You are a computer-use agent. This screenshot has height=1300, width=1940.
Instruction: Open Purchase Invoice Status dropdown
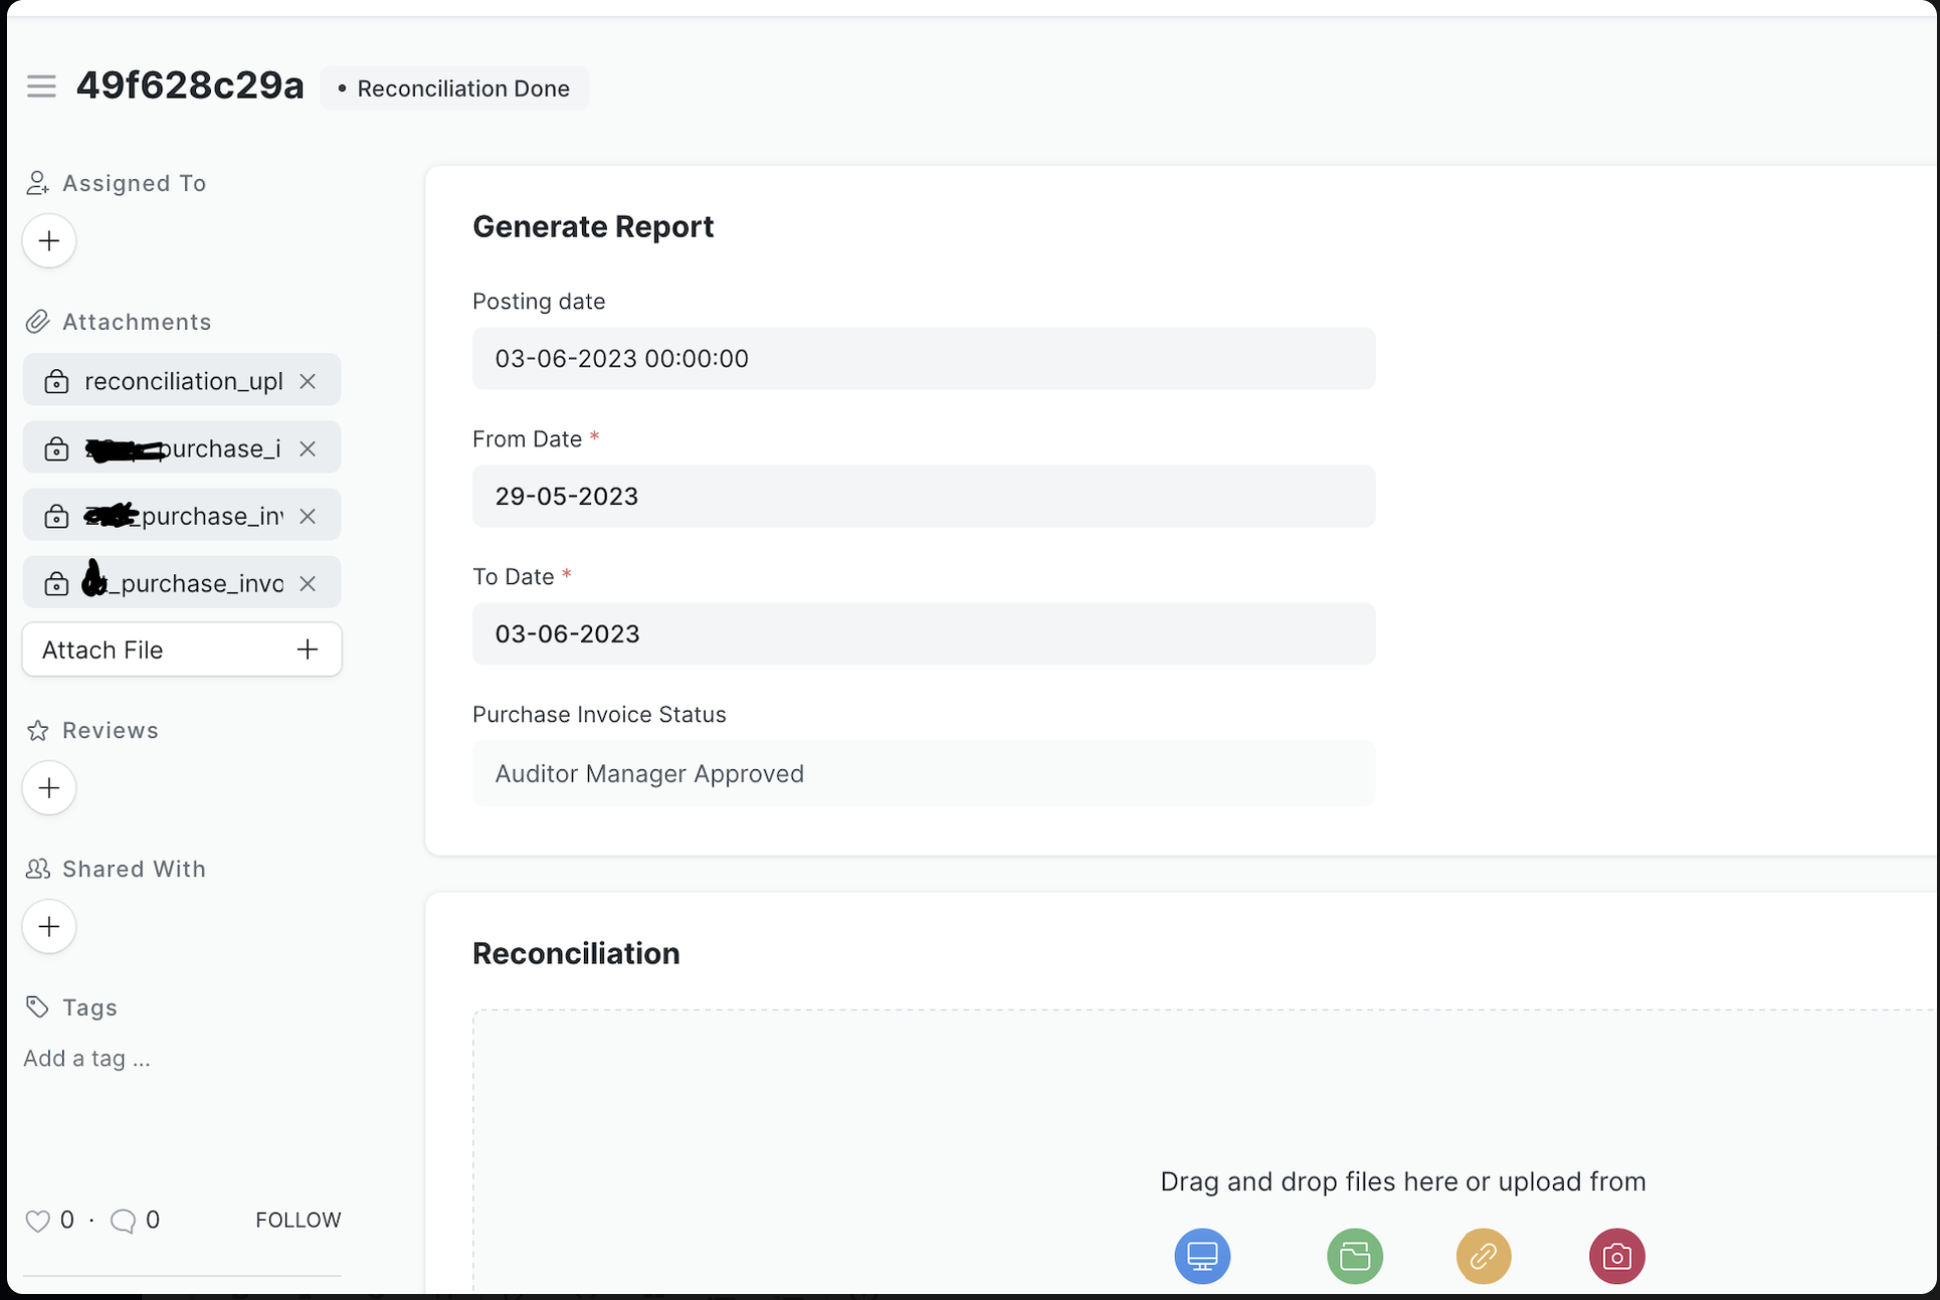pyautogui.click(x=922, y=774)
